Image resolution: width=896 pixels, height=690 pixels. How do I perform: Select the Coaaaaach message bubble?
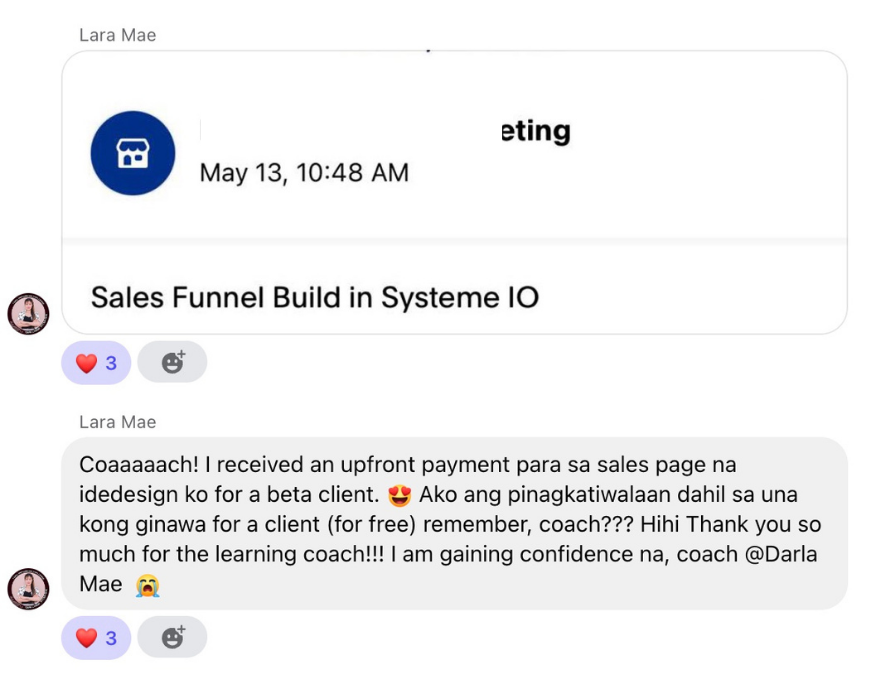pyautogui.click(x=454, y=523)
